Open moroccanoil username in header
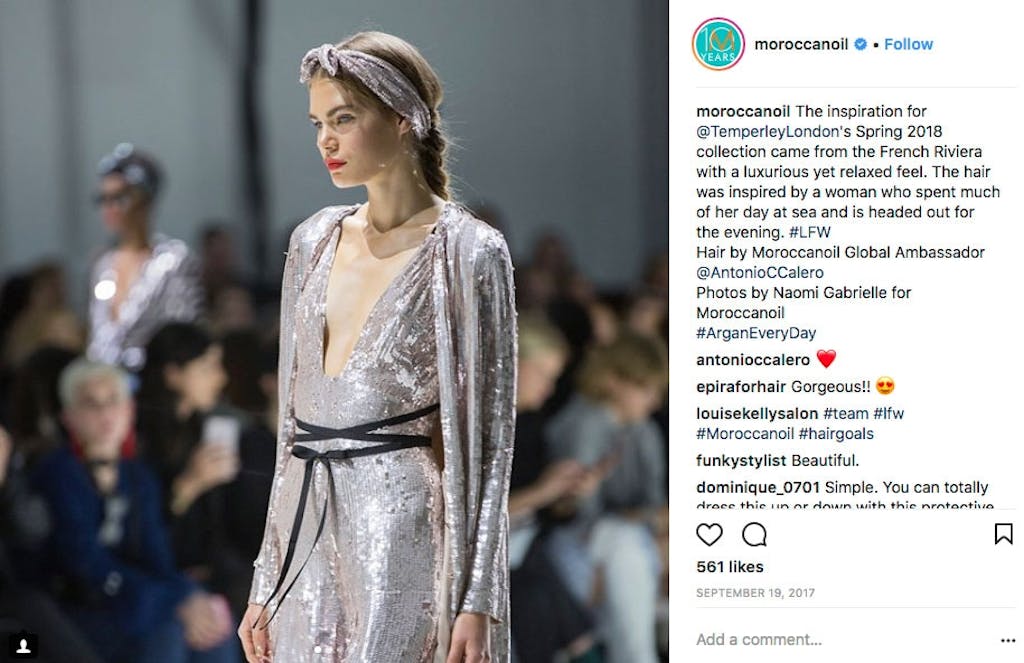1024x663 pixels. [x=801, y=44]
